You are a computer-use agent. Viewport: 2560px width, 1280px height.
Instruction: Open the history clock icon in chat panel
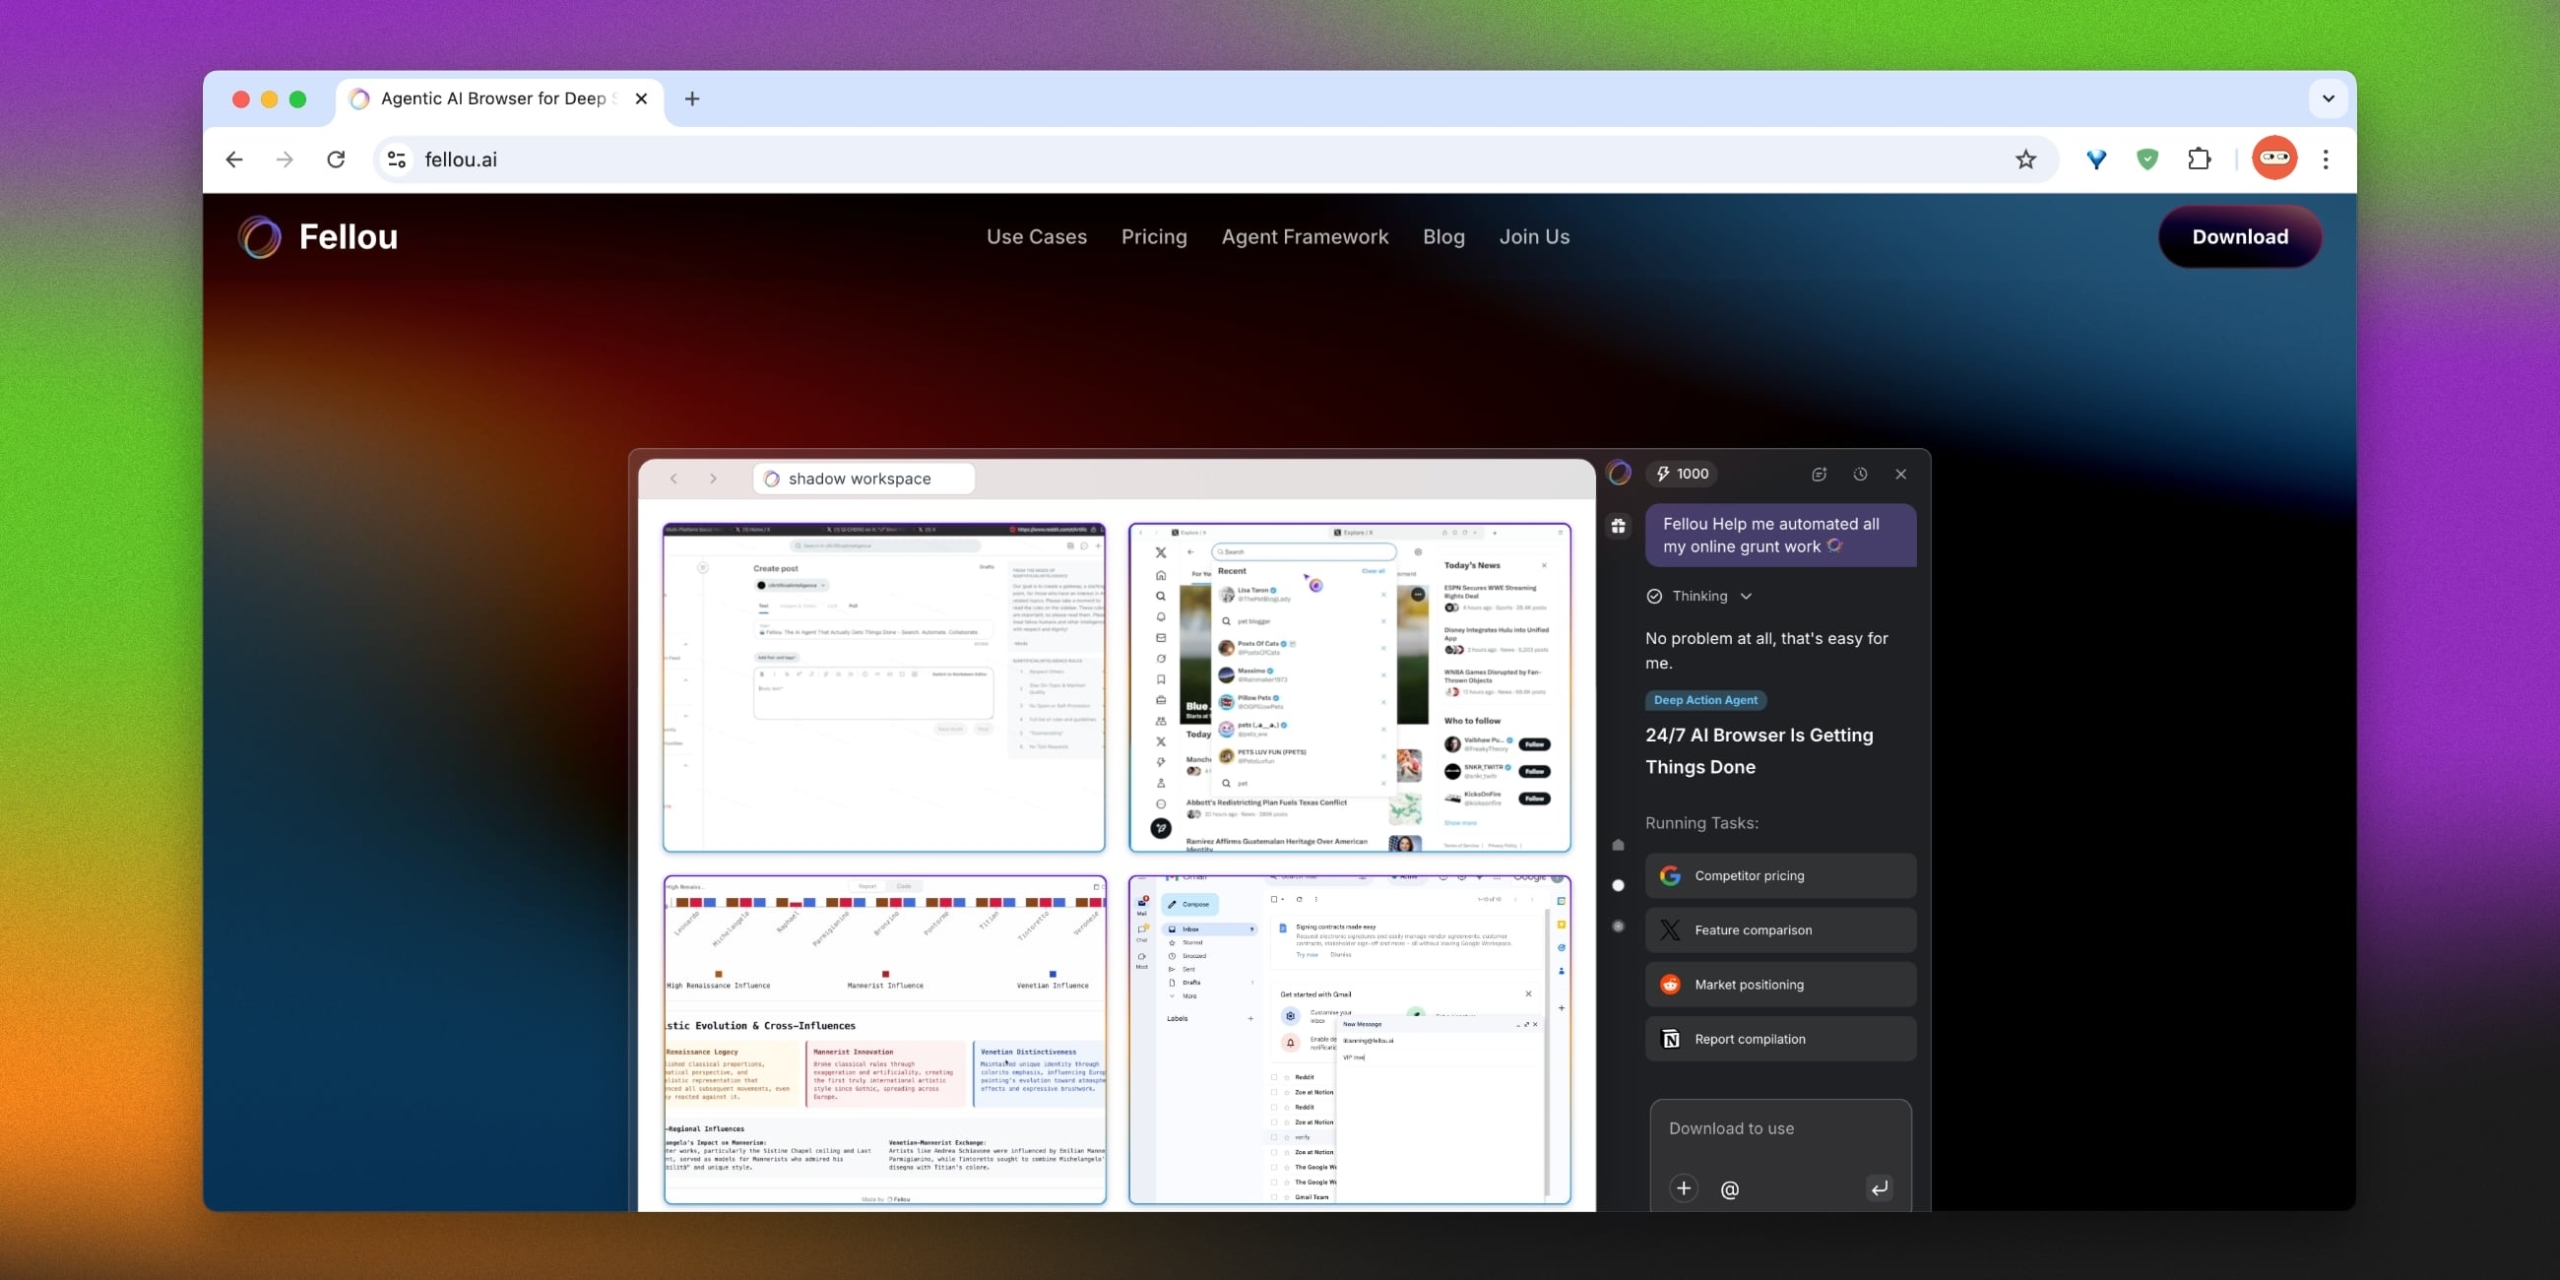click(x=1860, y=474)
